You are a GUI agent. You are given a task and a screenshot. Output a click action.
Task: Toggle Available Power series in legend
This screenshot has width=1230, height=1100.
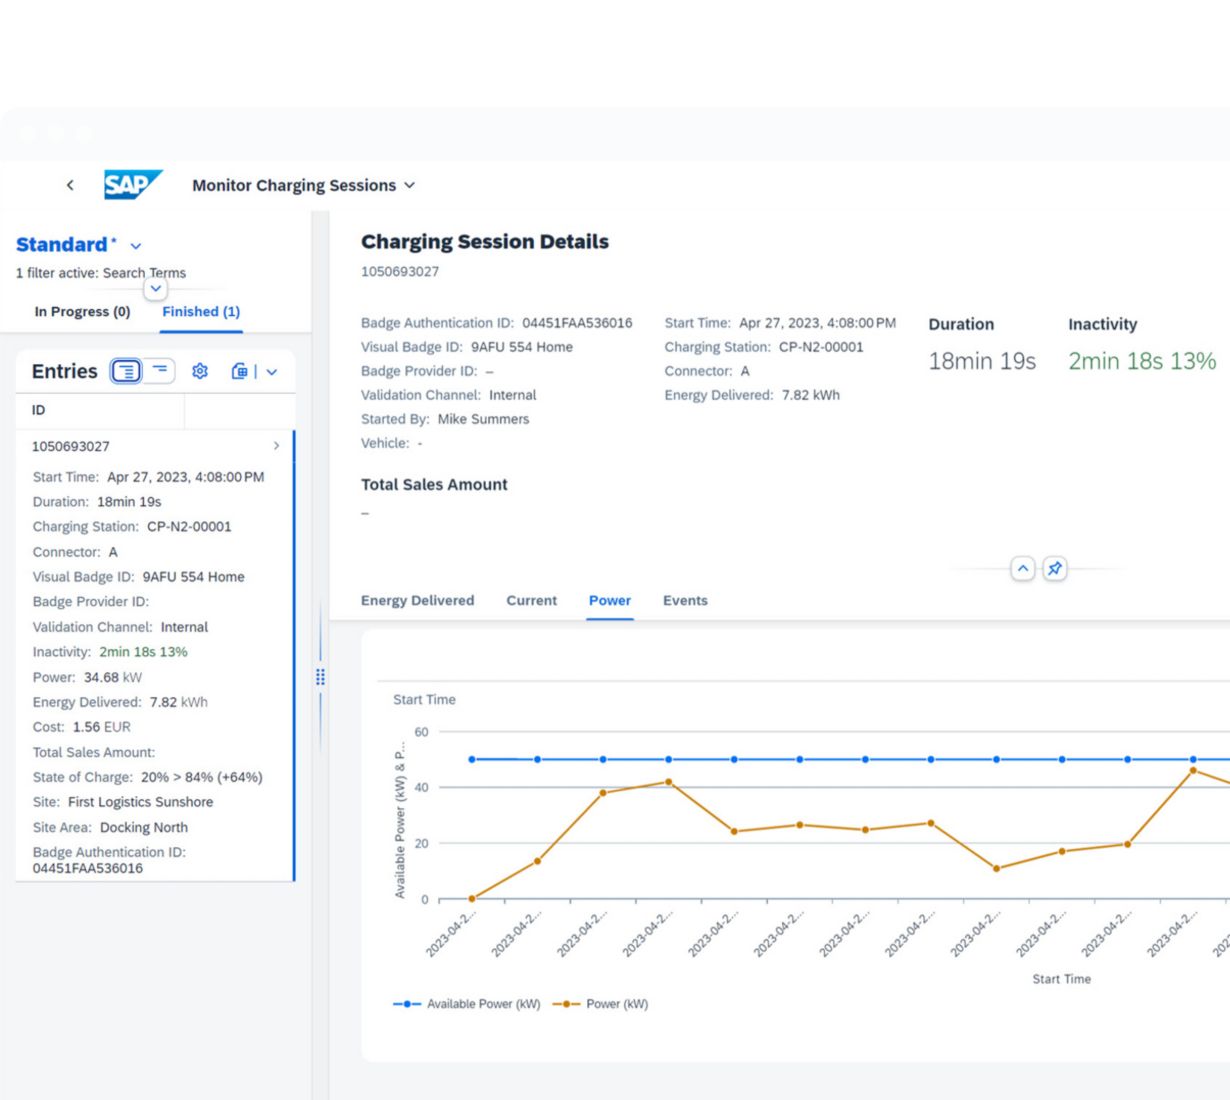[x=467, y=1004]
